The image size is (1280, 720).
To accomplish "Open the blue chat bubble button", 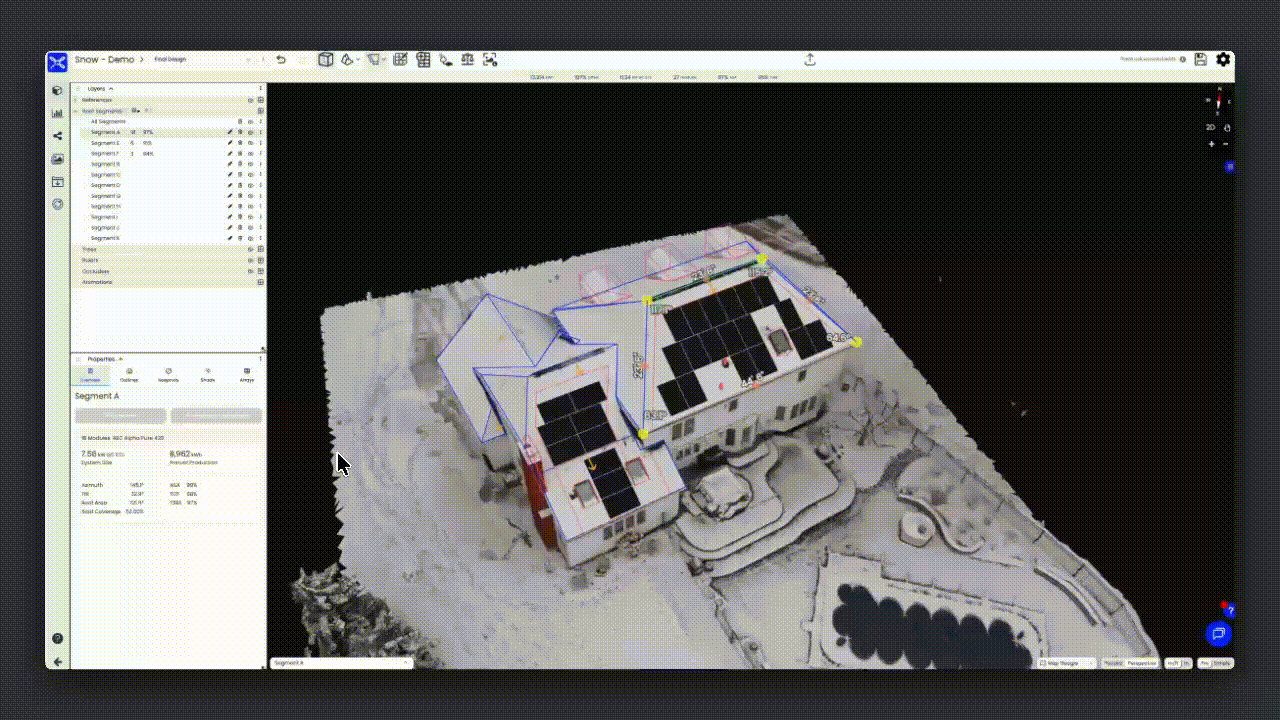I will pyautogui.click(x=1217, y=633).
